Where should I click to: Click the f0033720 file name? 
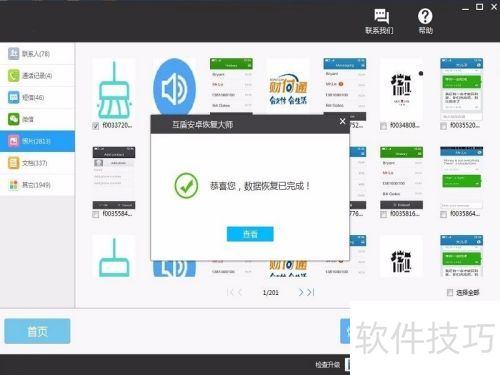click(x=117, y=125)
